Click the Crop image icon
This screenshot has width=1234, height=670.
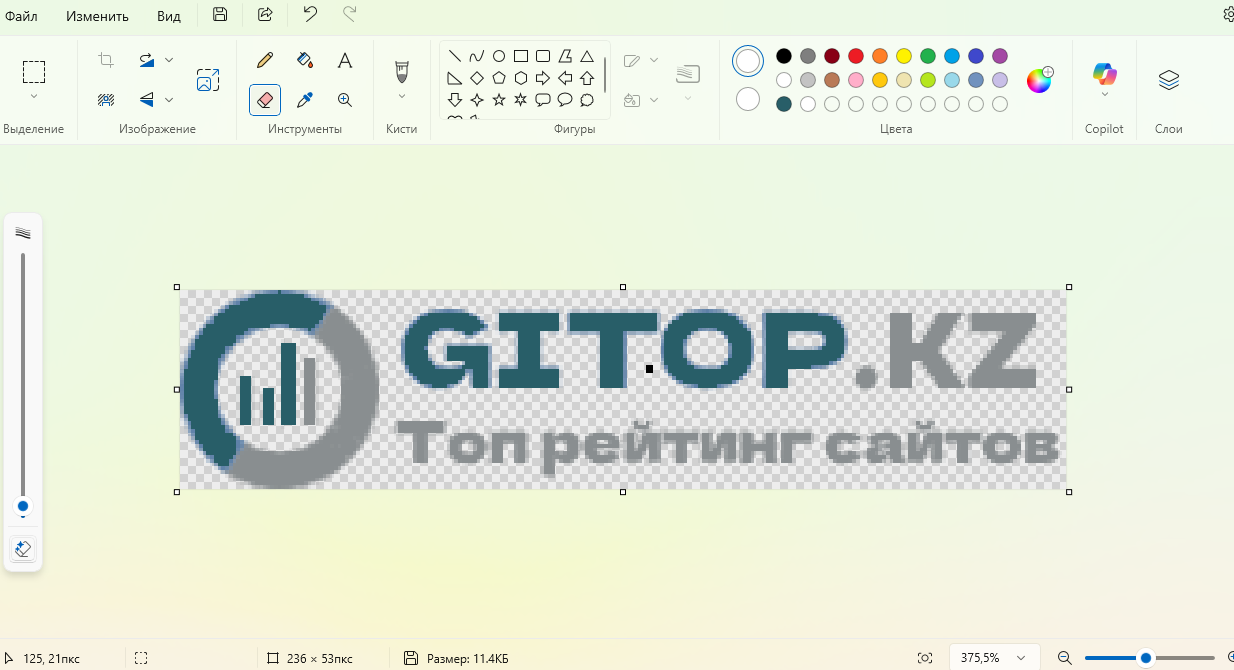[106, 61]
